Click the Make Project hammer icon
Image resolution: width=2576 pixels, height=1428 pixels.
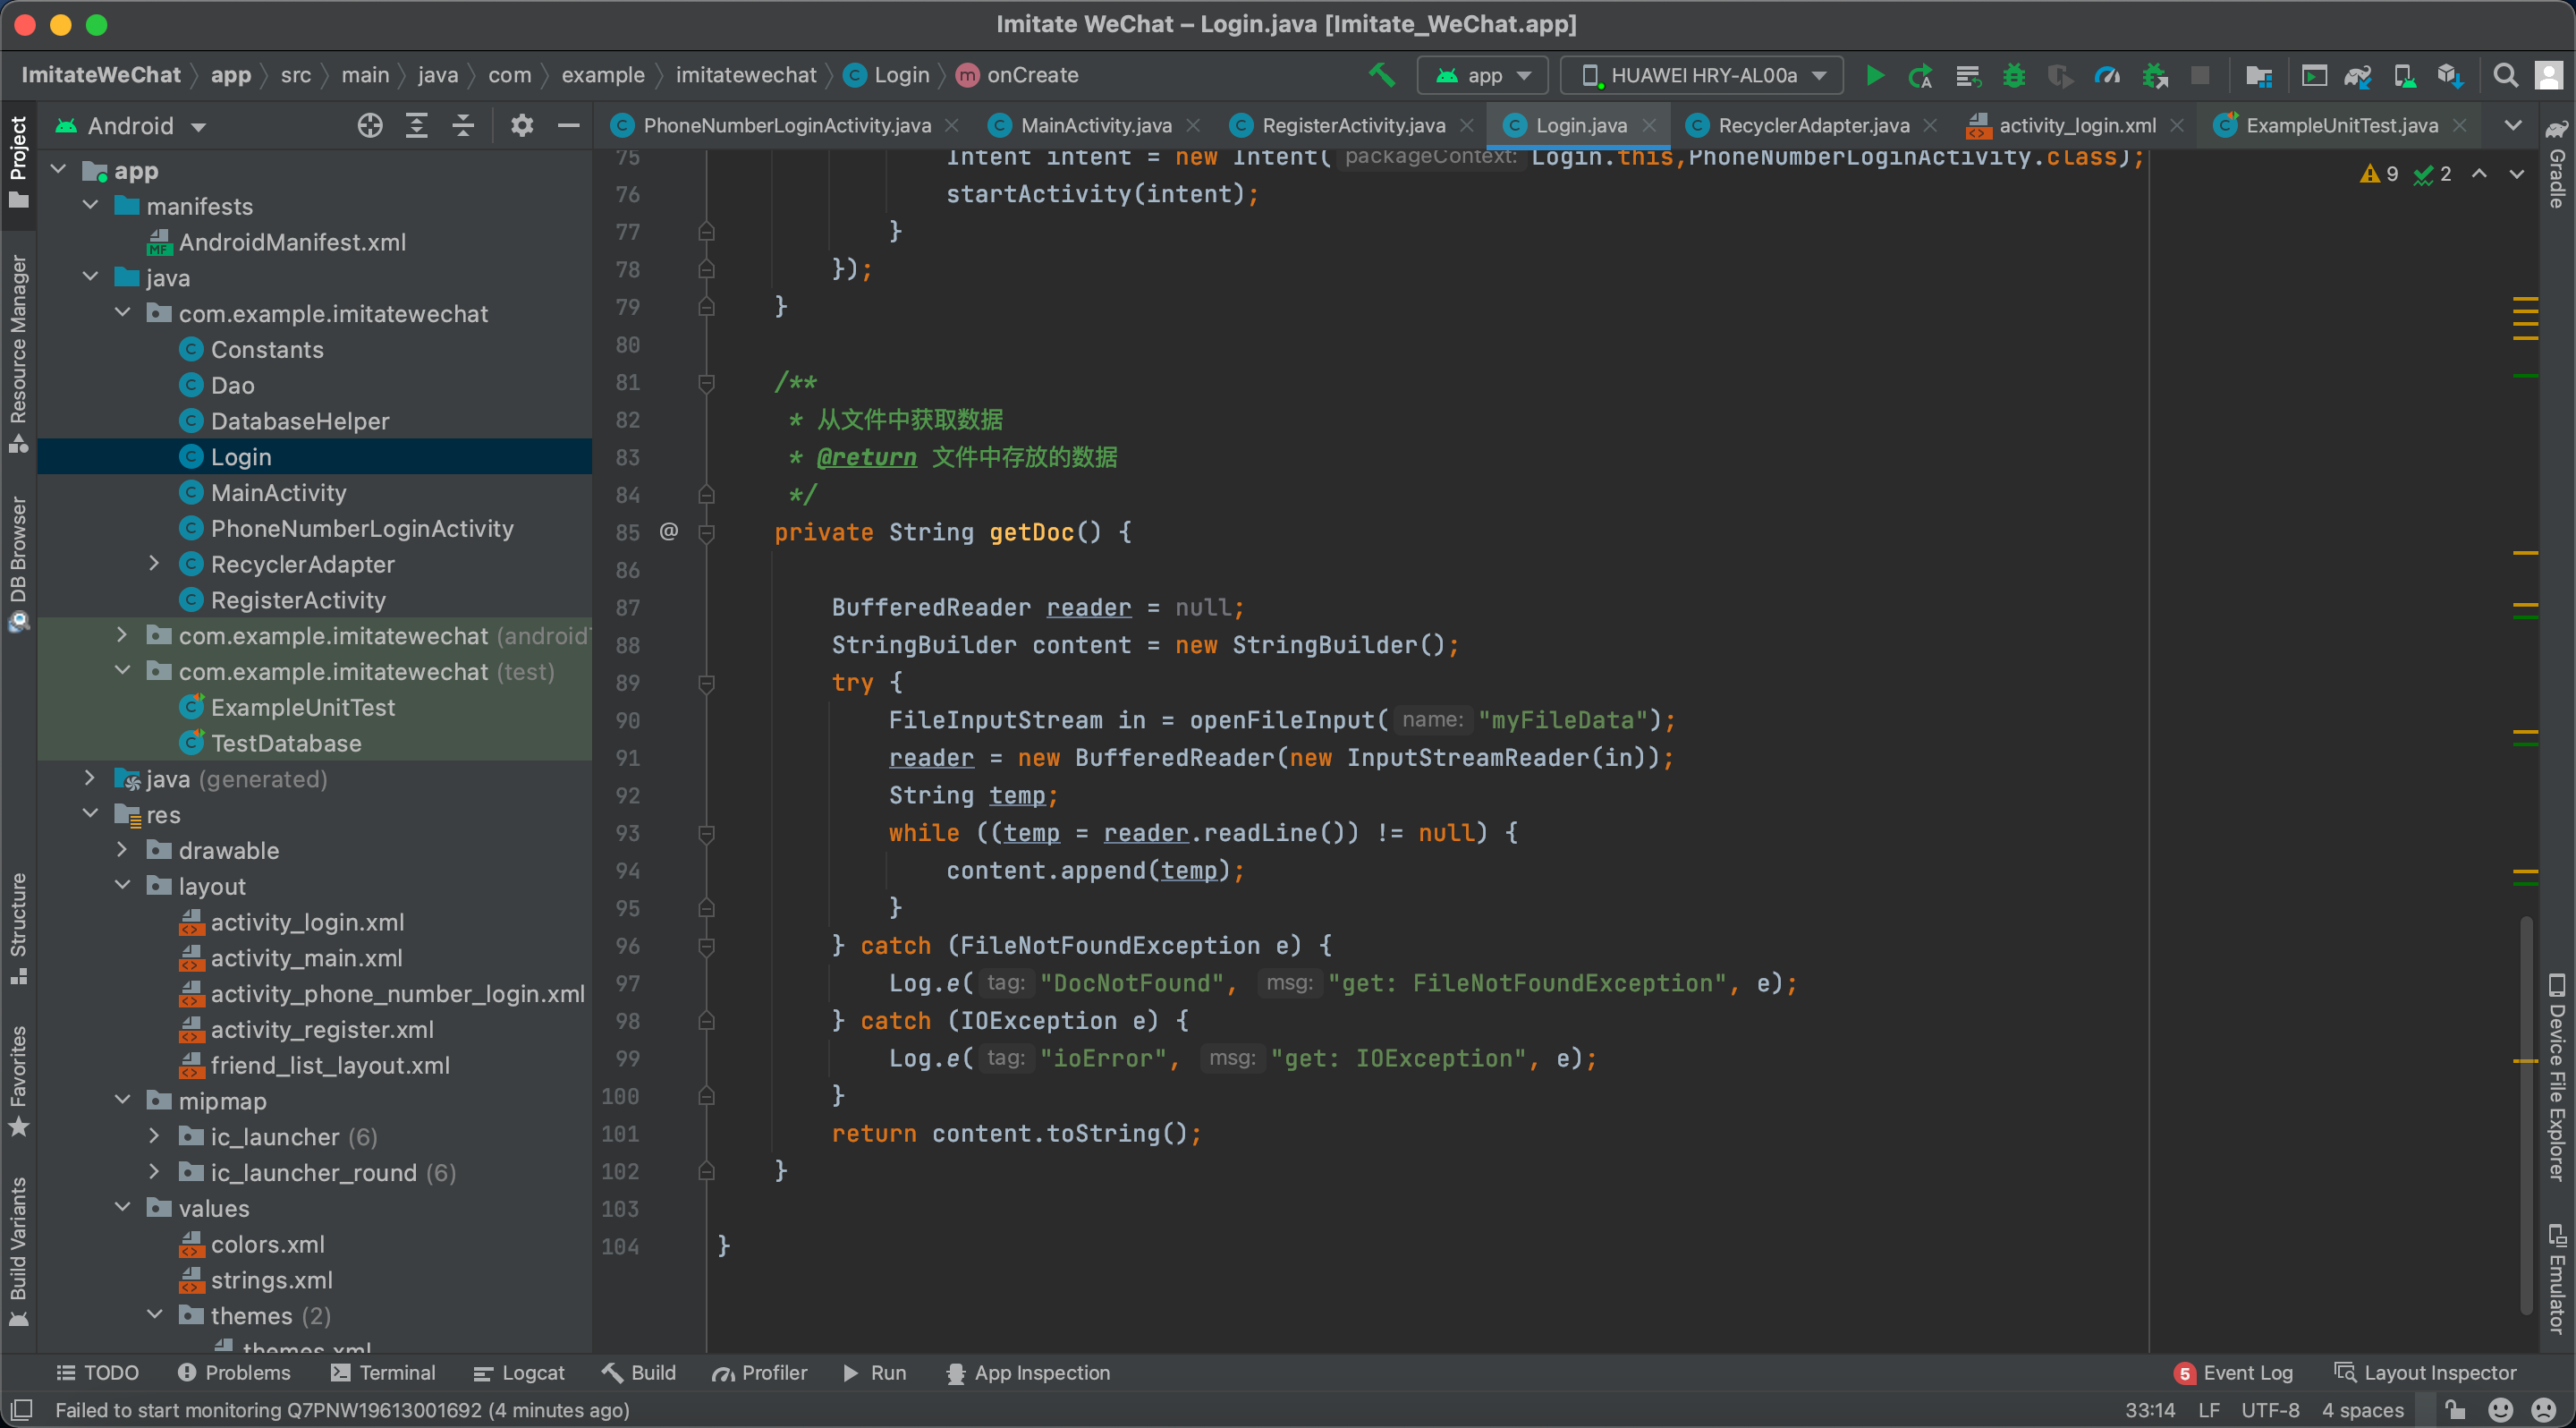pos(1381,75)
